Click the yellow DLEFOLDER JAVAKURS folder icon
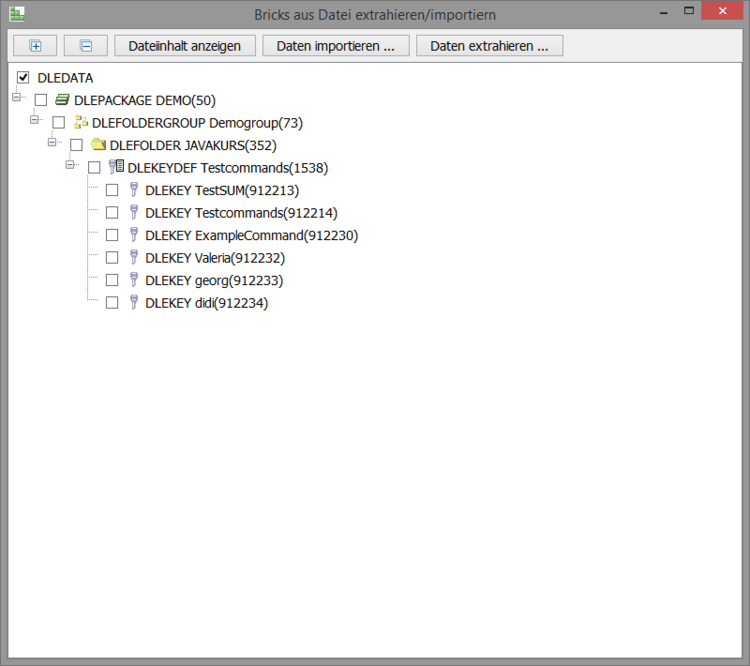The height and width of the screenshot is (666, 750). (x=99, y=145)
